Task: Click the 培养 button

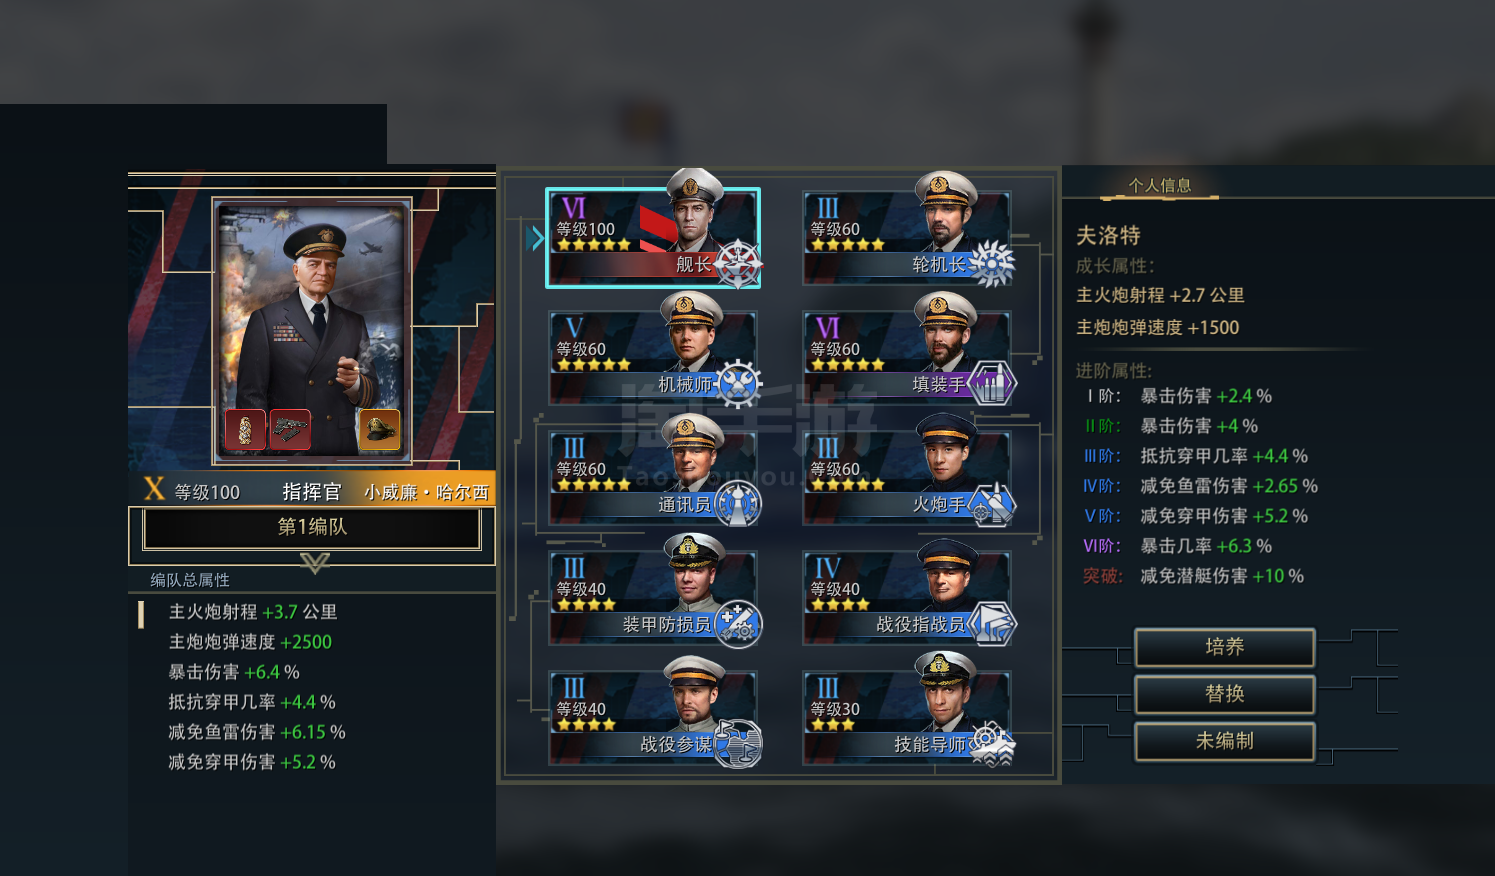Action: (x=1225, y=647)
